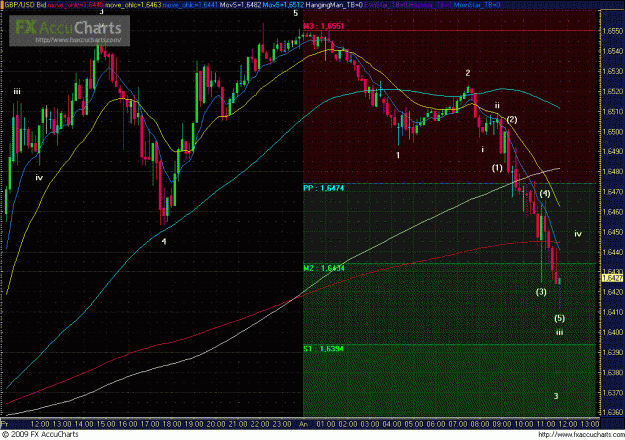Click the 01:00 time axis label
The height and width of the screenshot is (440, 625).
coord(326,424)
